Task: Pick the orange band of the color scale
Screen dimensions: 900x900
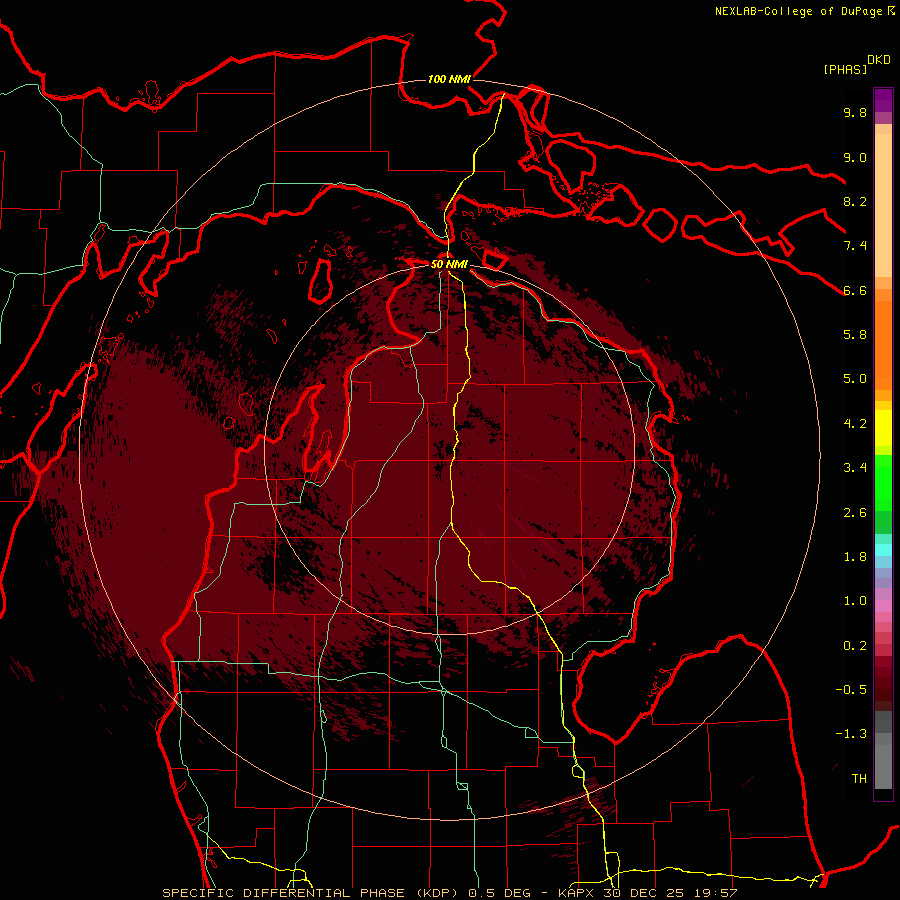Action: coord(883,345)
